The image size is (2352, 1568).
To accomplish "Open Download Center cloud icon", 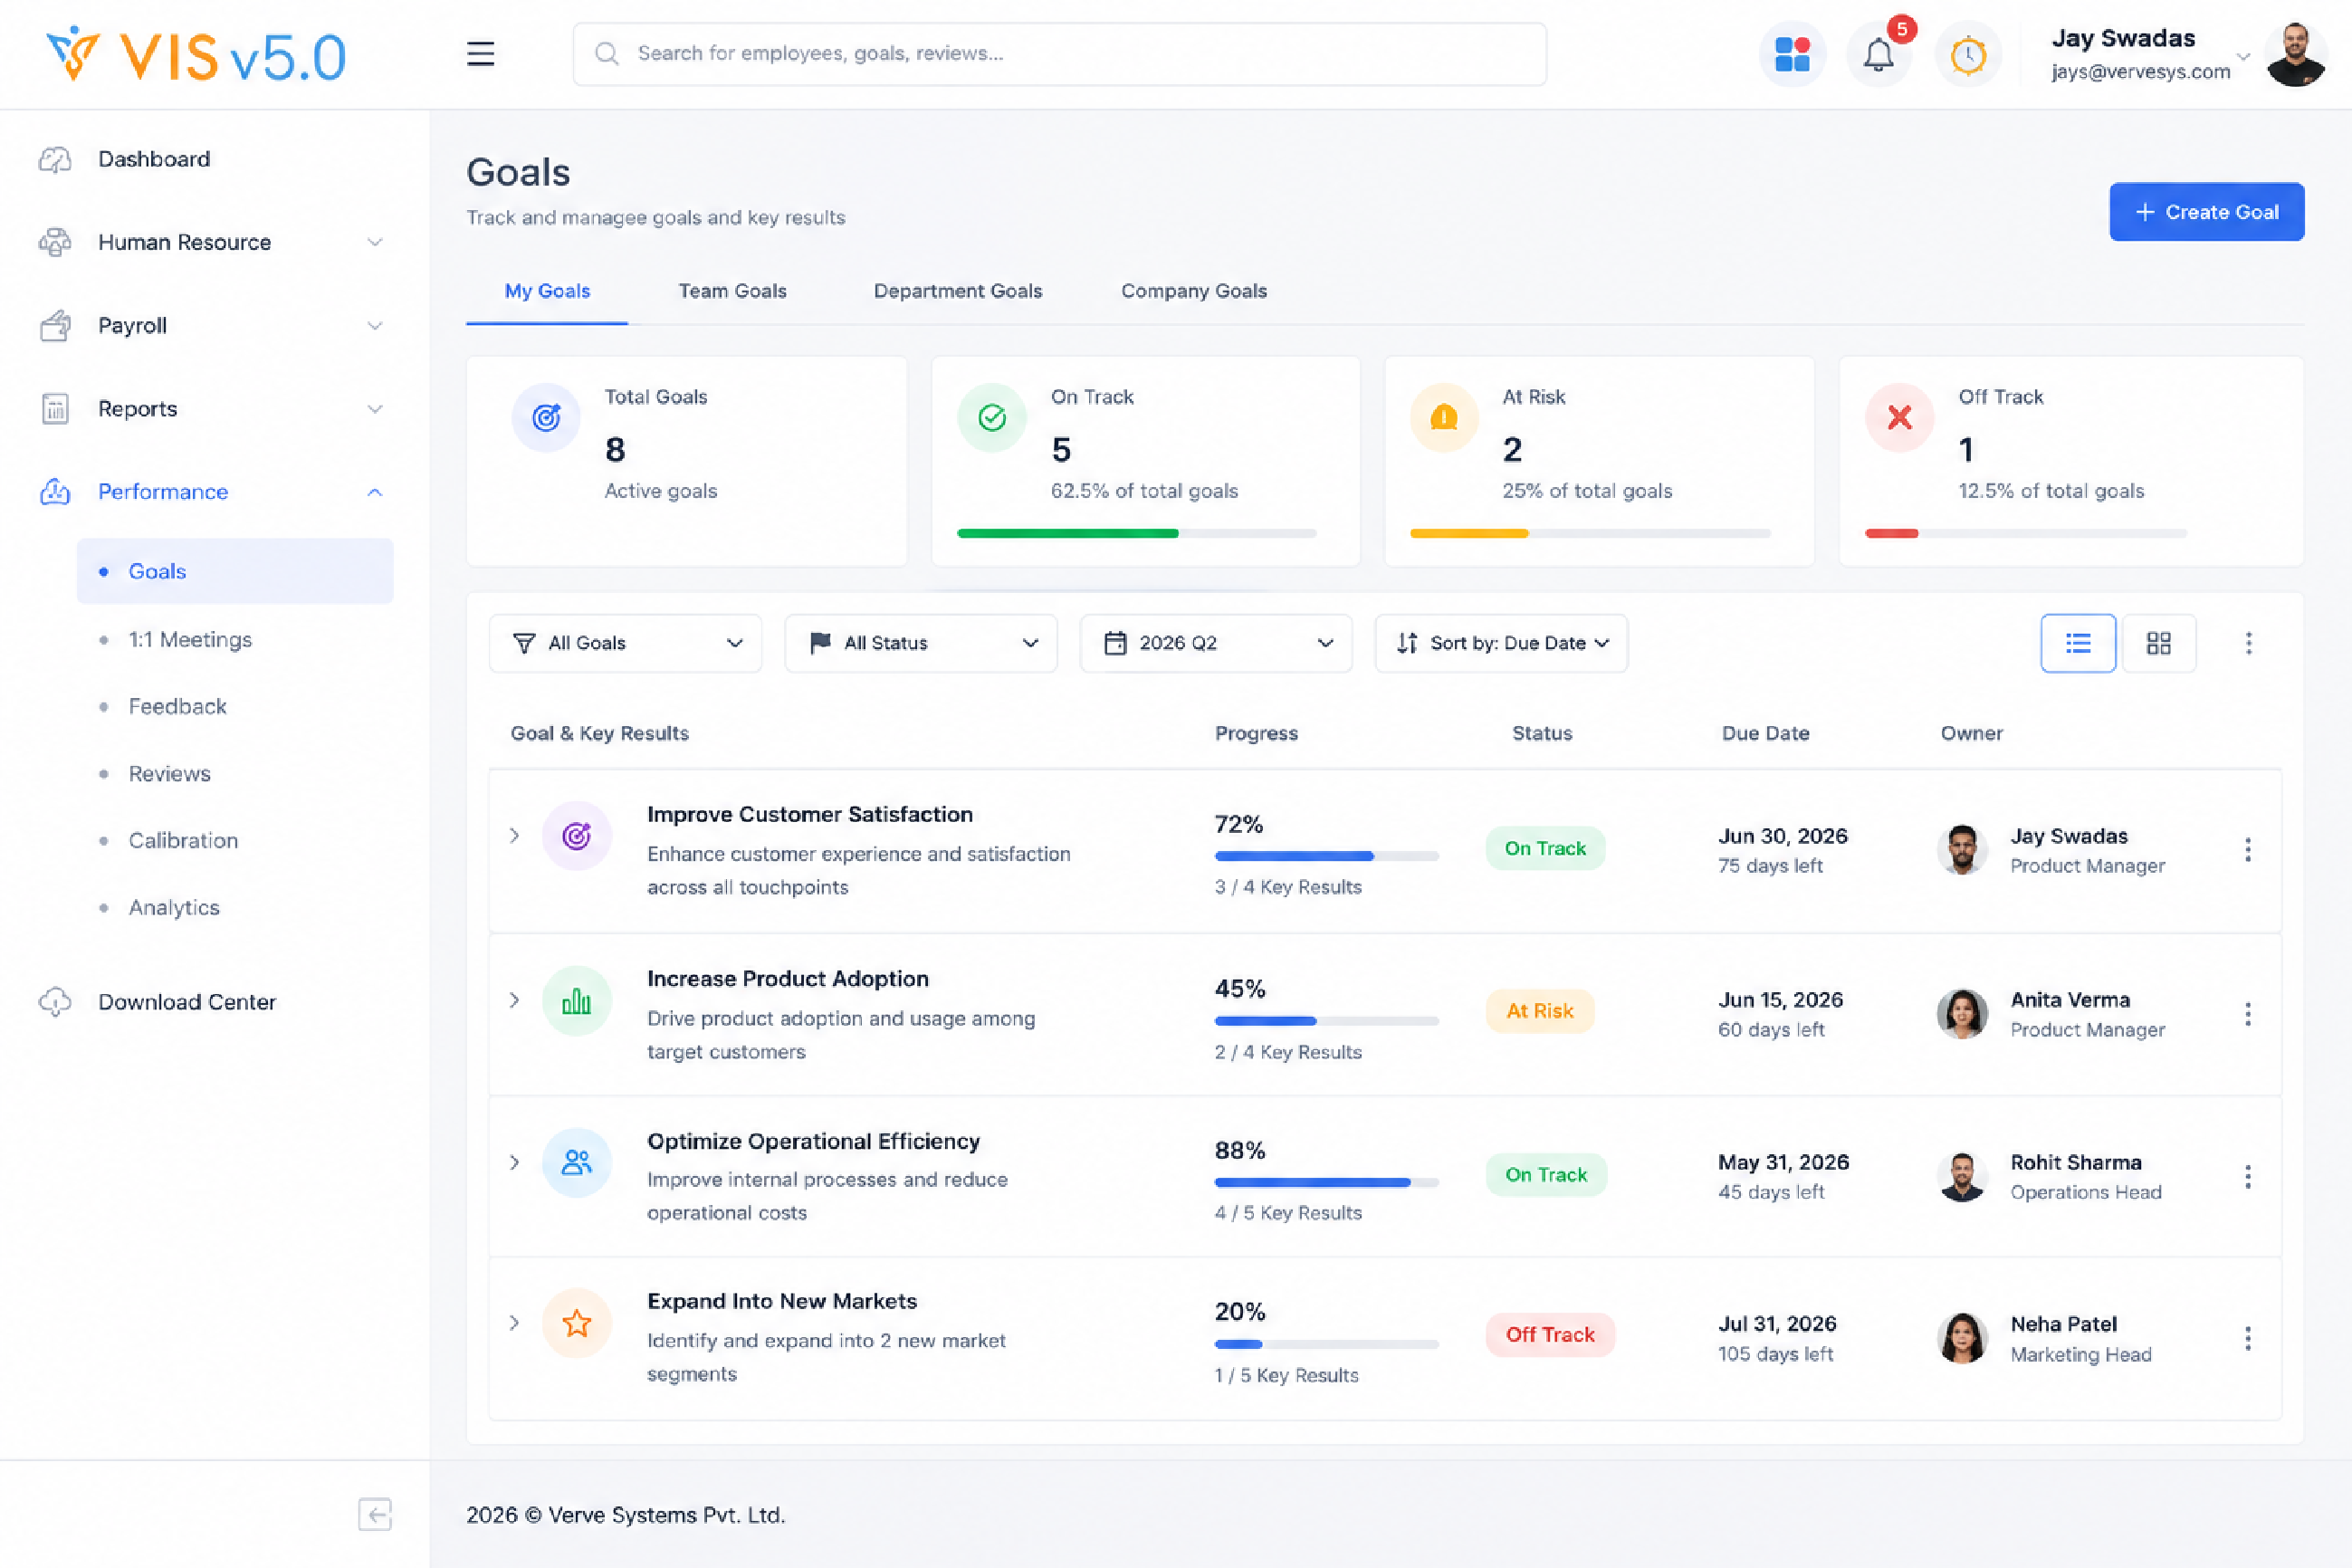I will click(55, 1002).
